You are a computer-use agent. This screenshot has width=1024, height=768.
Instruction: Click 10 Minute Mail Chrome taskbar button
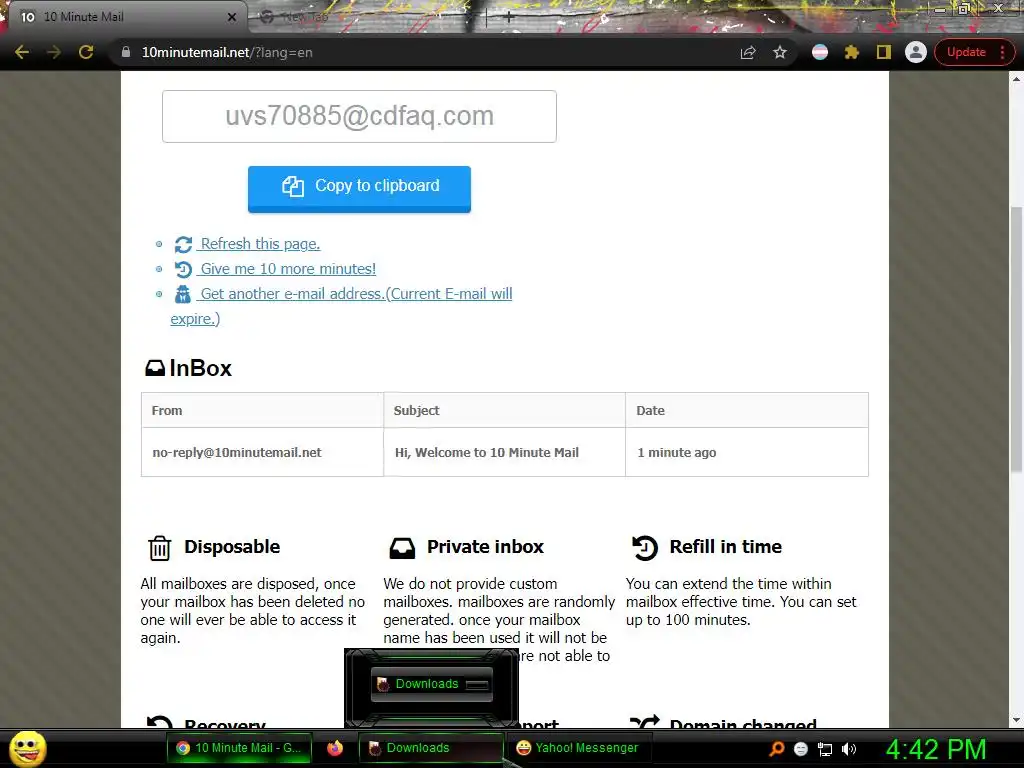pos(238,748)
